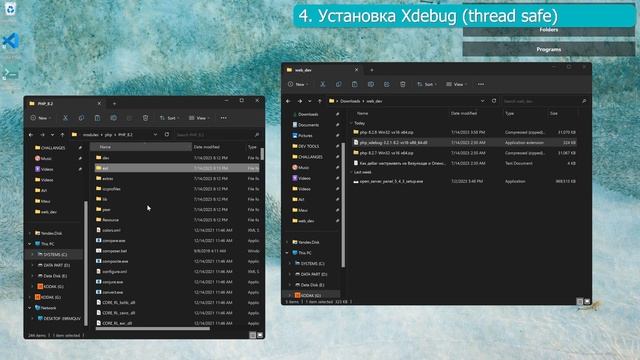640x360 pixels.
Task: Switch web_dev window to details view
Action: (x=580, y=301)
